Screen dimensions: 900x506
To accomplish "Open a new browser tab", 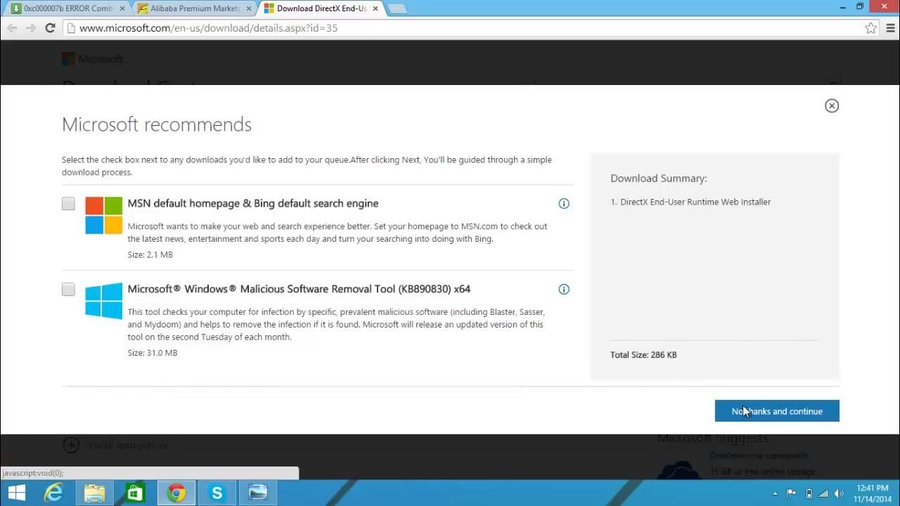I will 397,9.
